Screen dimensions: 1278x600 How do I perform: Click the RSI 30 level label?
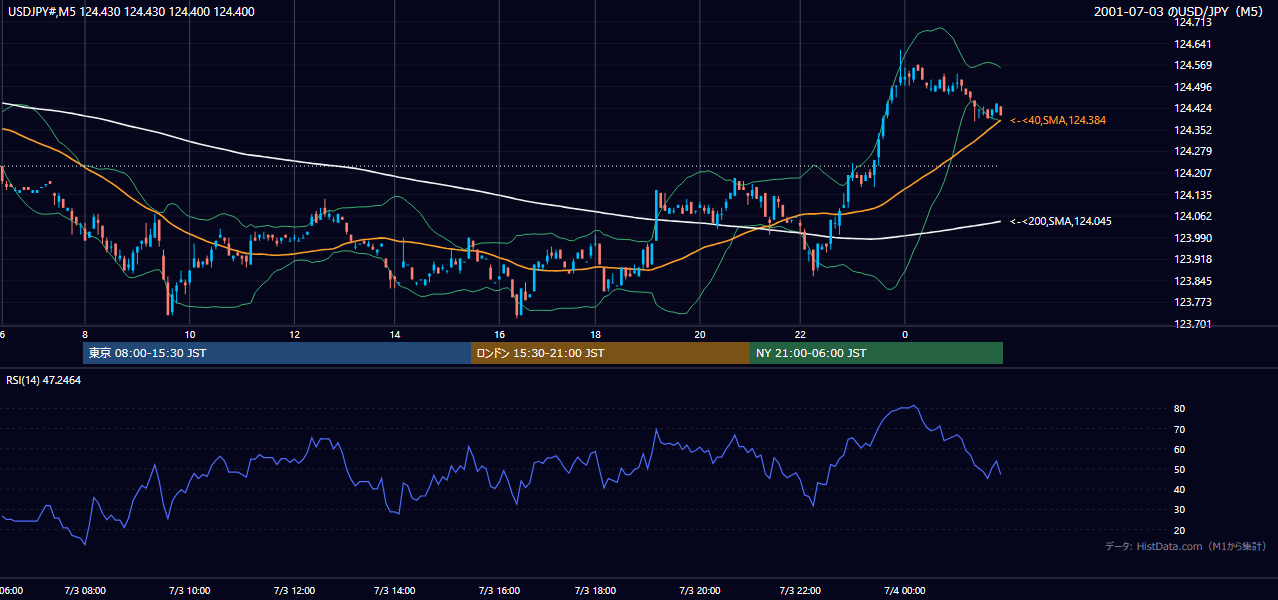coord(1180,510)
